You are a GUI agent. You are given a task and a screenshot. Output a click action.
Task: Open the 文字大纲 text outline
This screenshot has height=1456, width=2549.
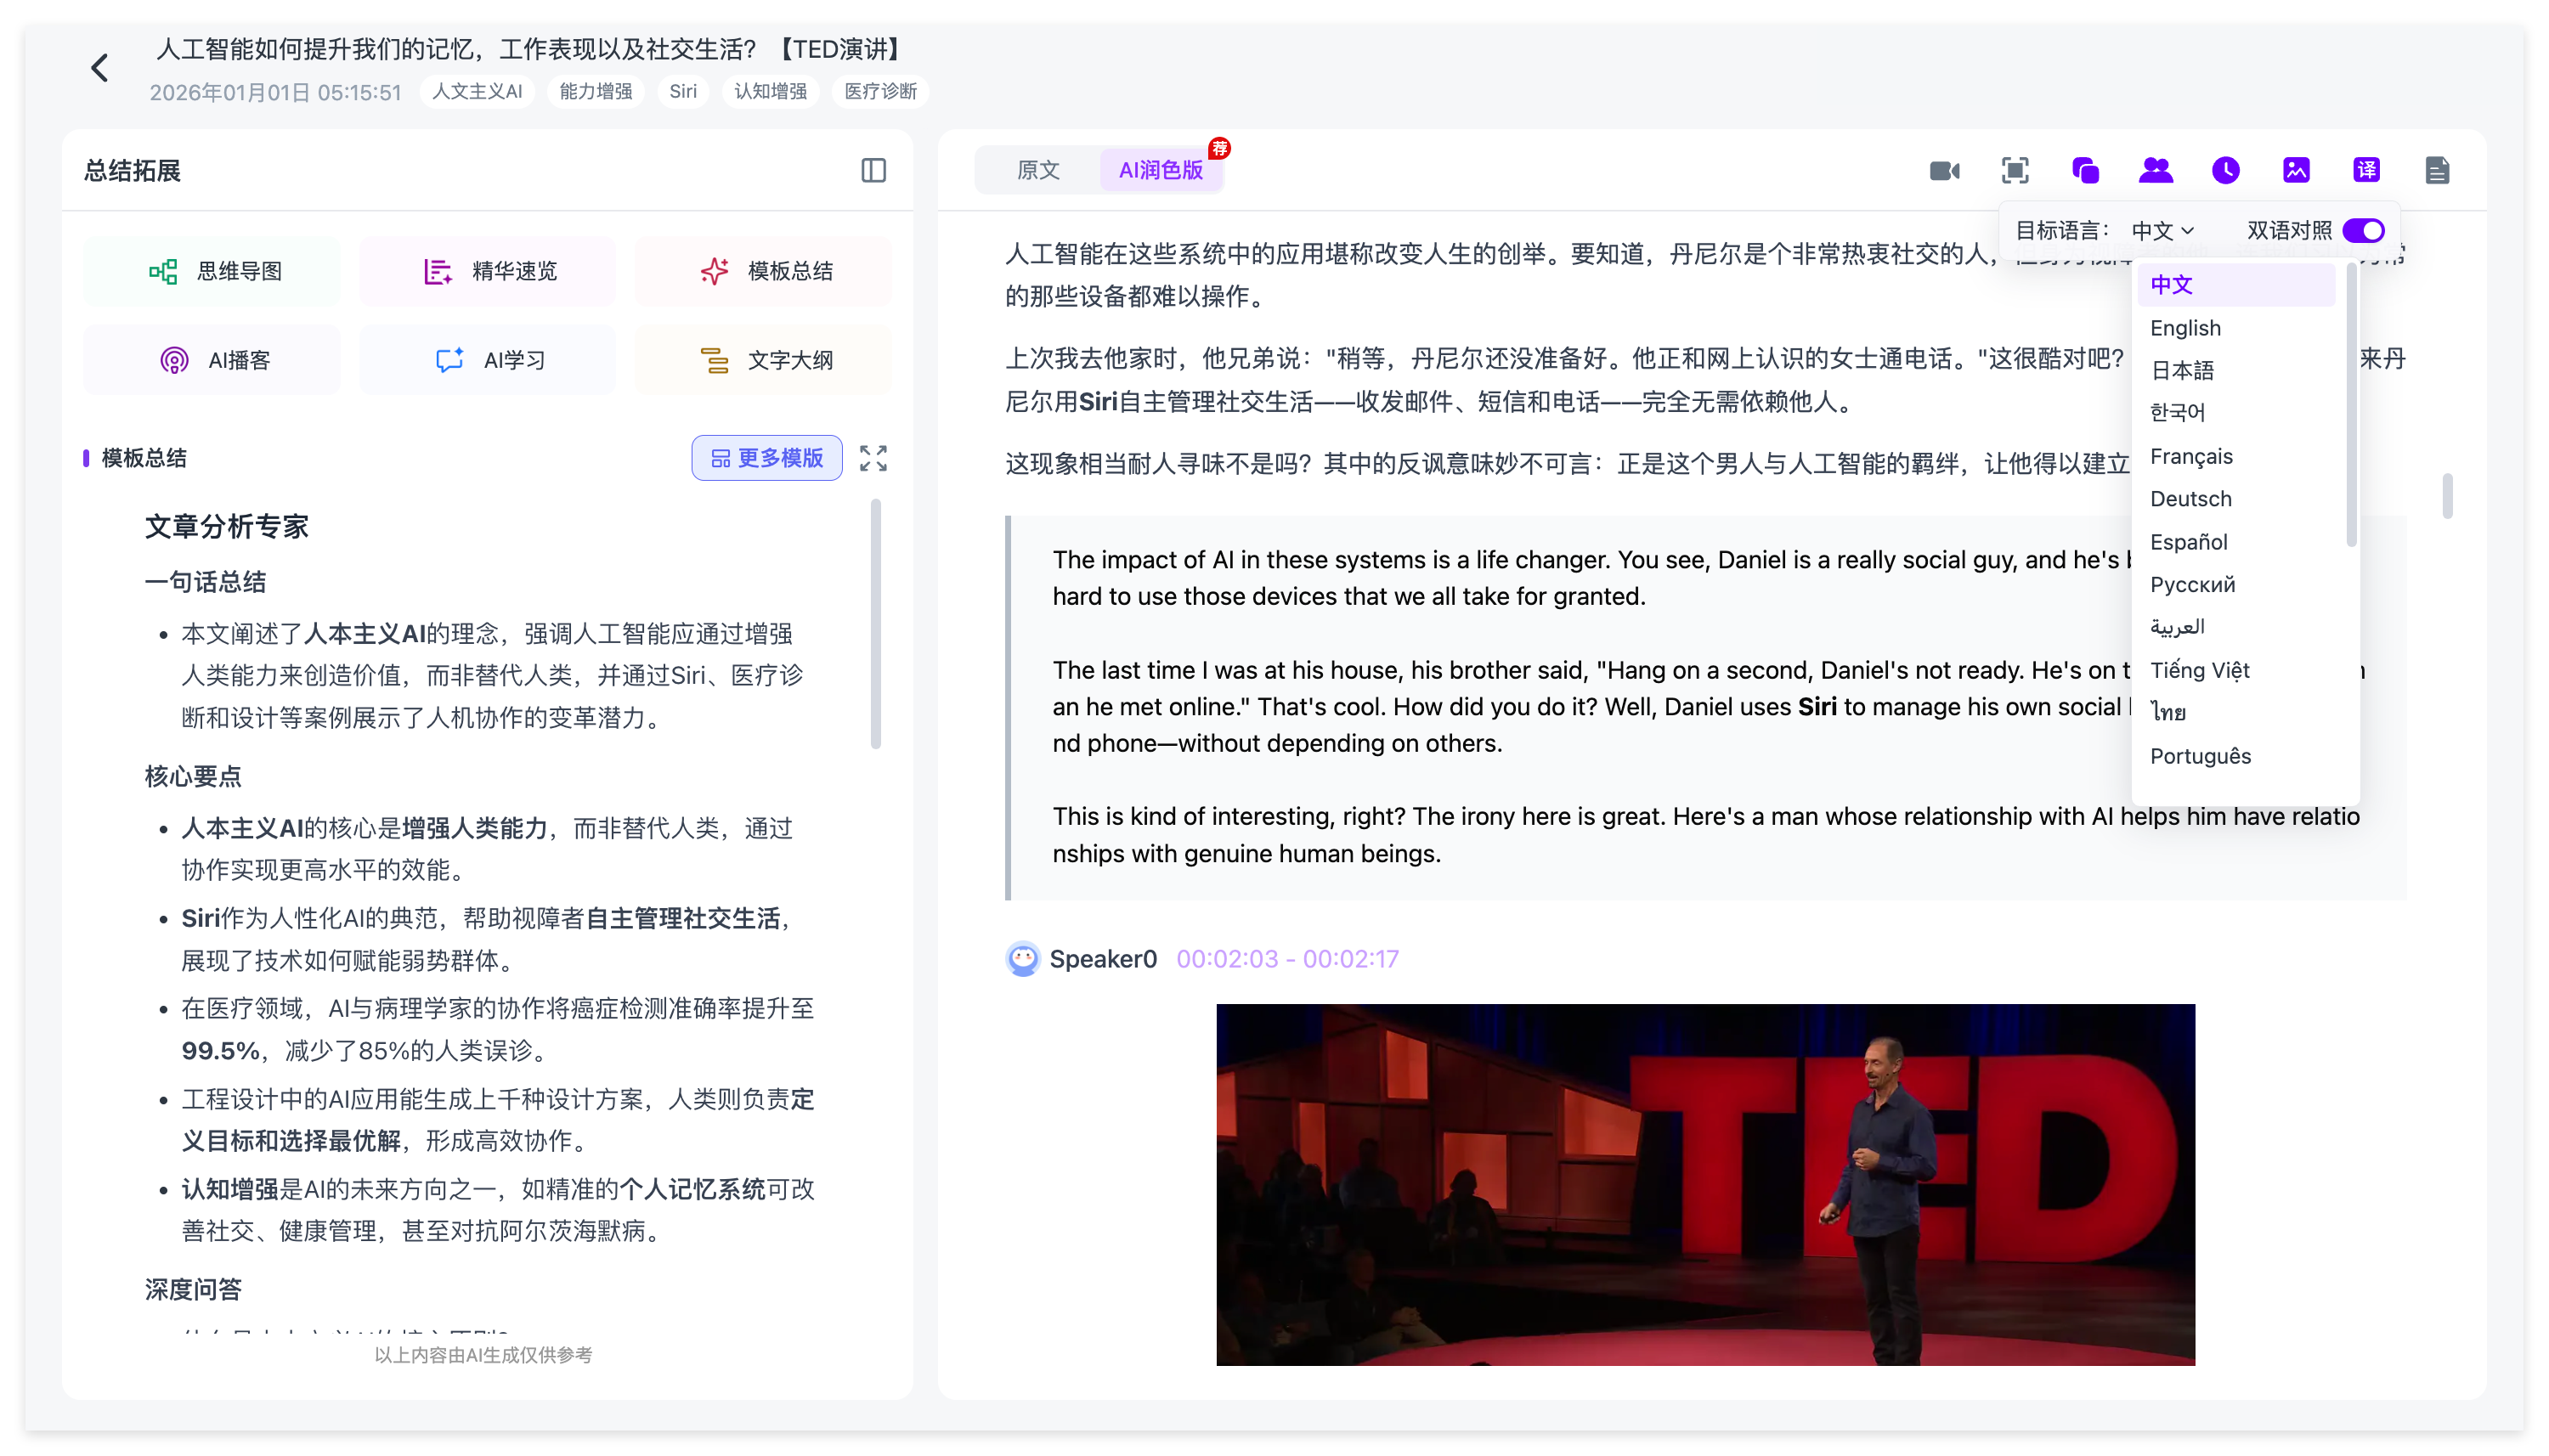click(x=763, y=360)
